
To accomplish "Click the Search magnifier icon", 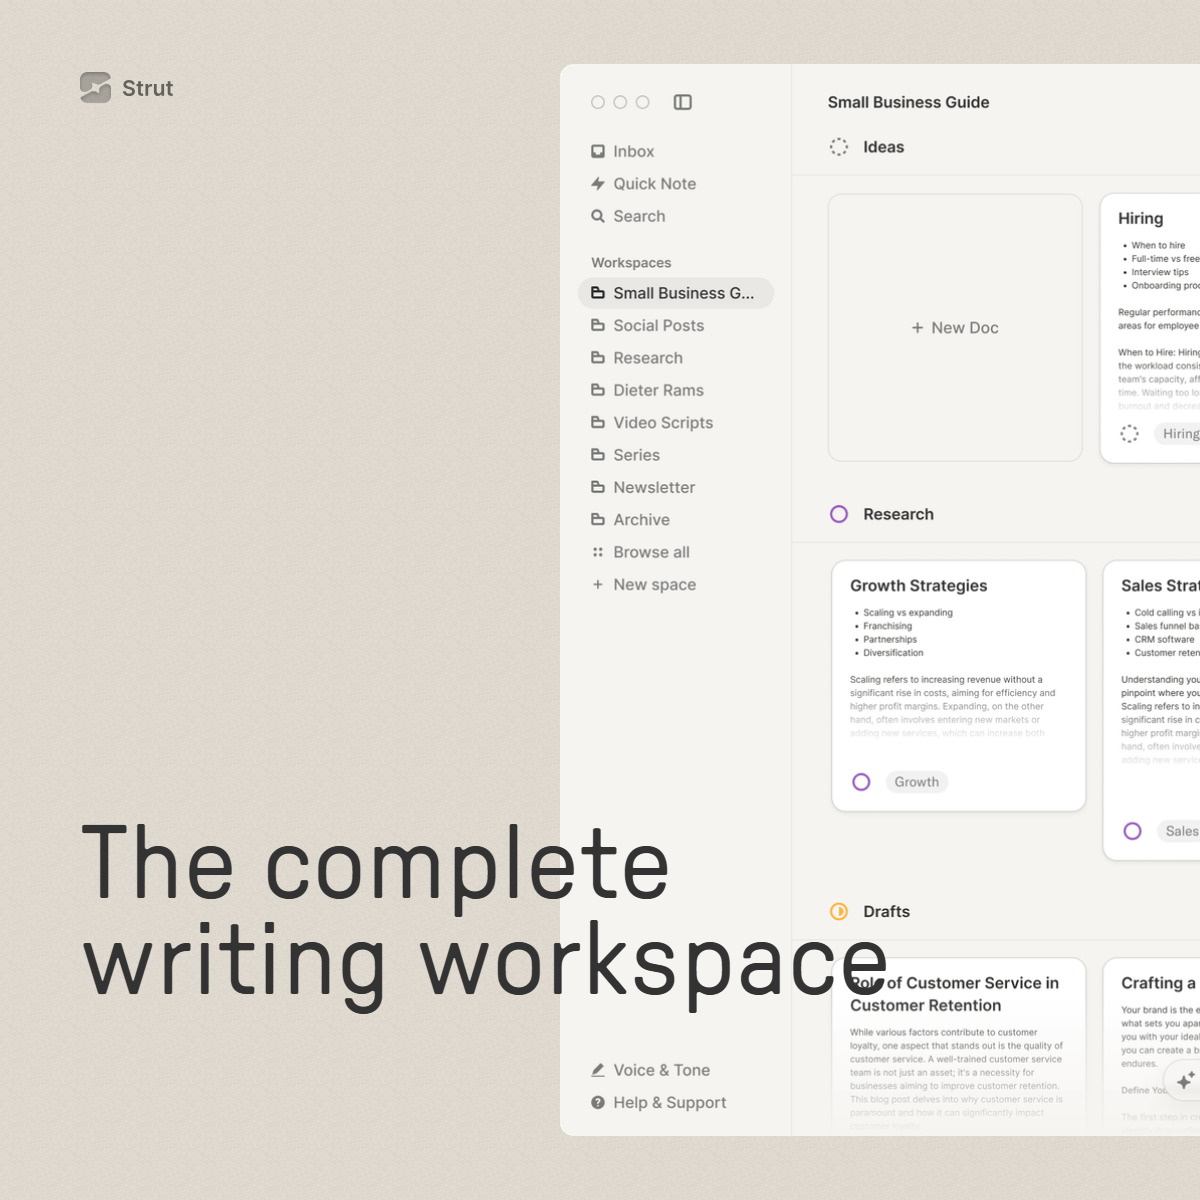I will coord(598,216).
